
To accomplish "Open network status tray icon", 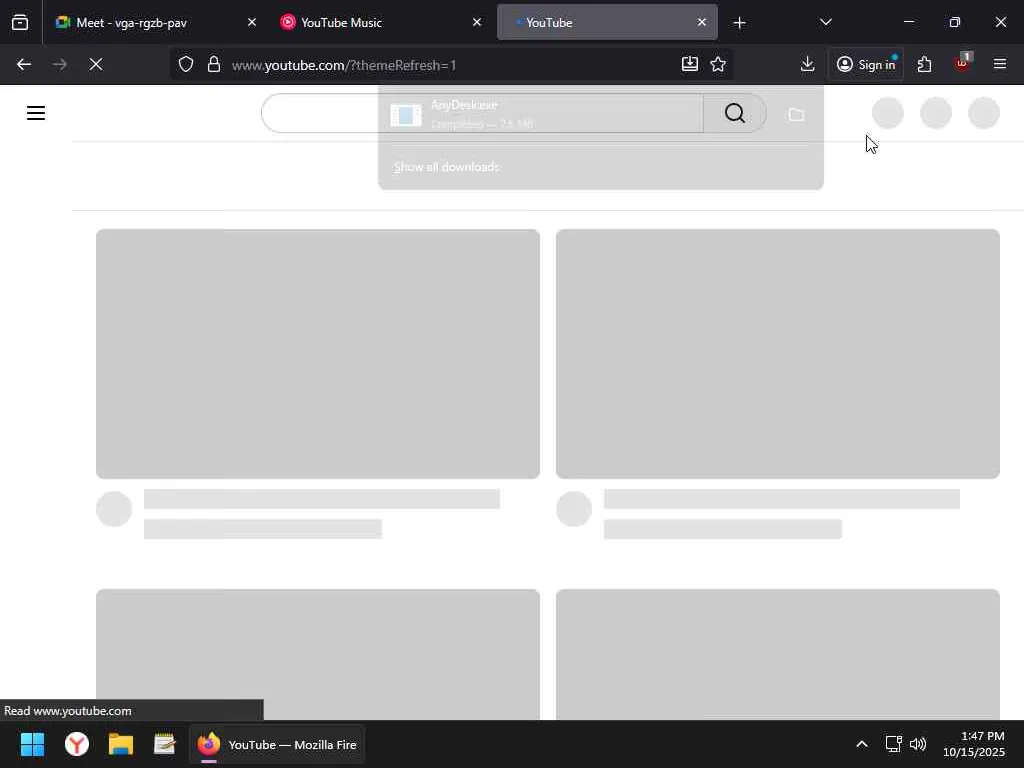I will point(893,744).
